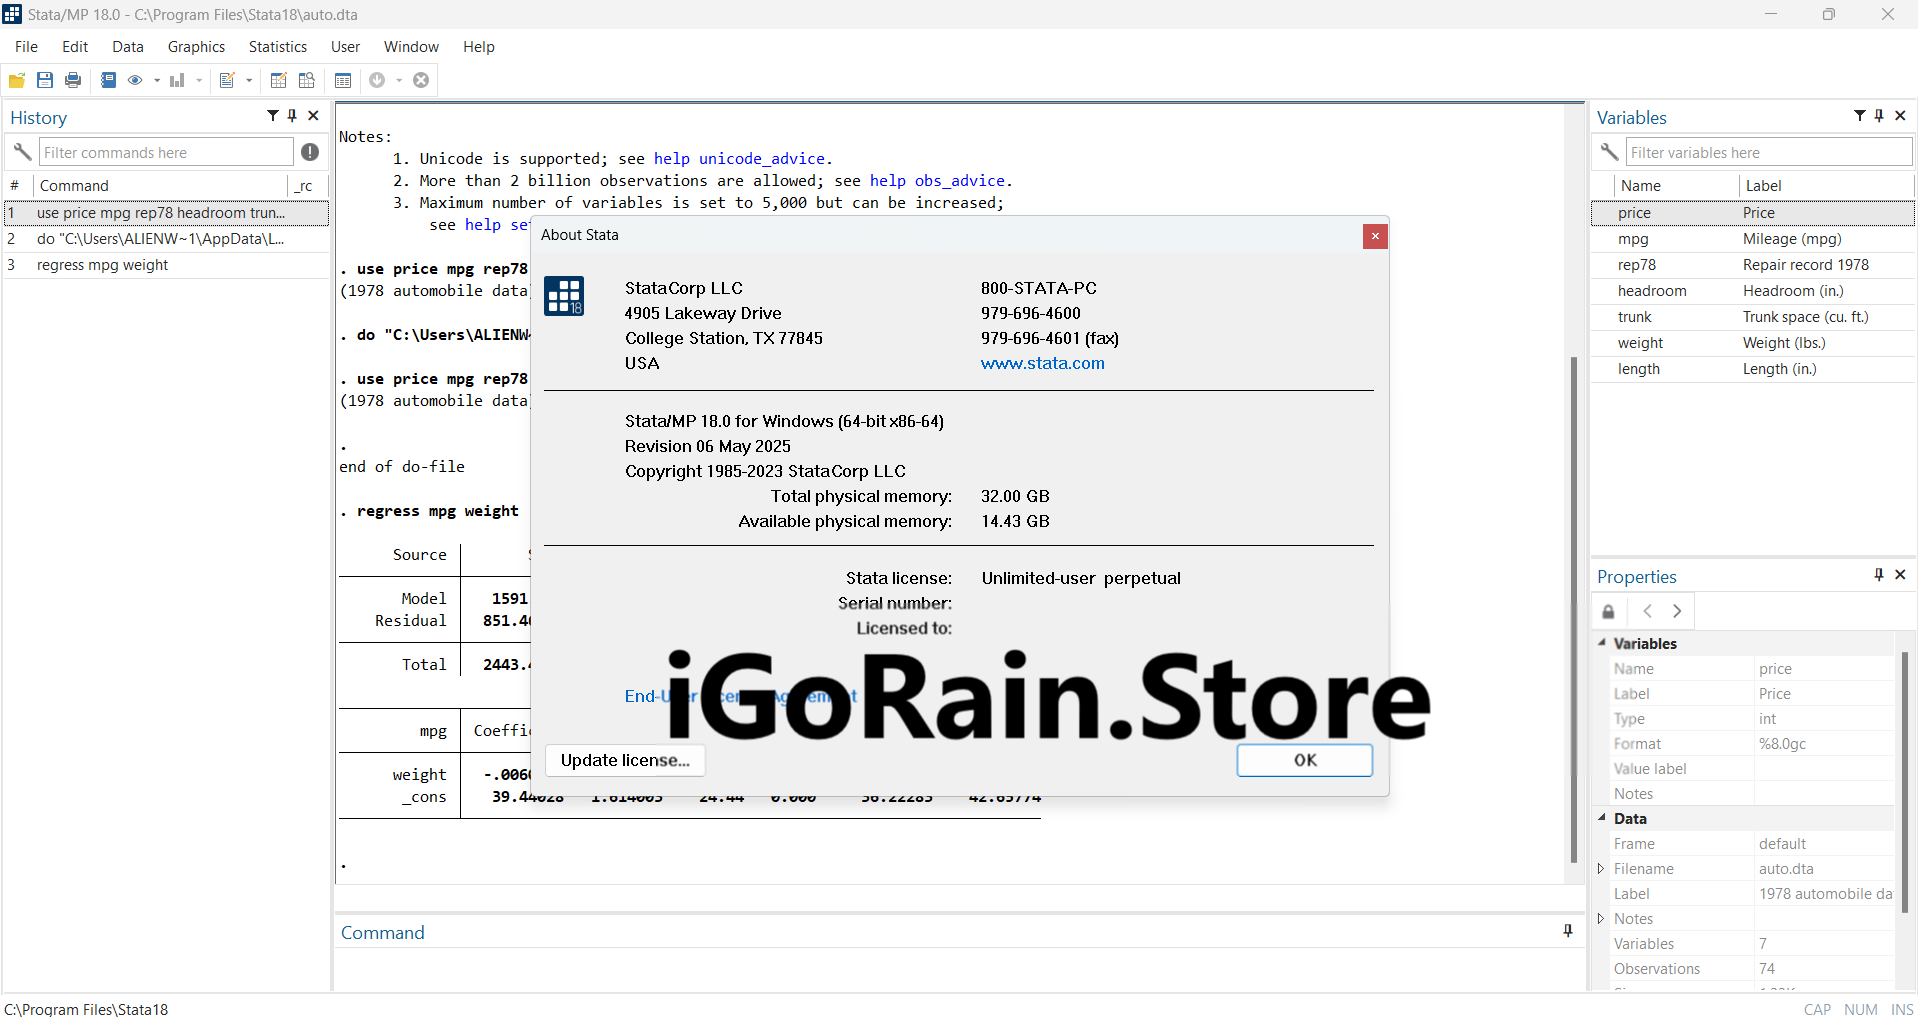
Task: Click the Log notebook icon
Action: pyautogui.click(x=108, y=80)
